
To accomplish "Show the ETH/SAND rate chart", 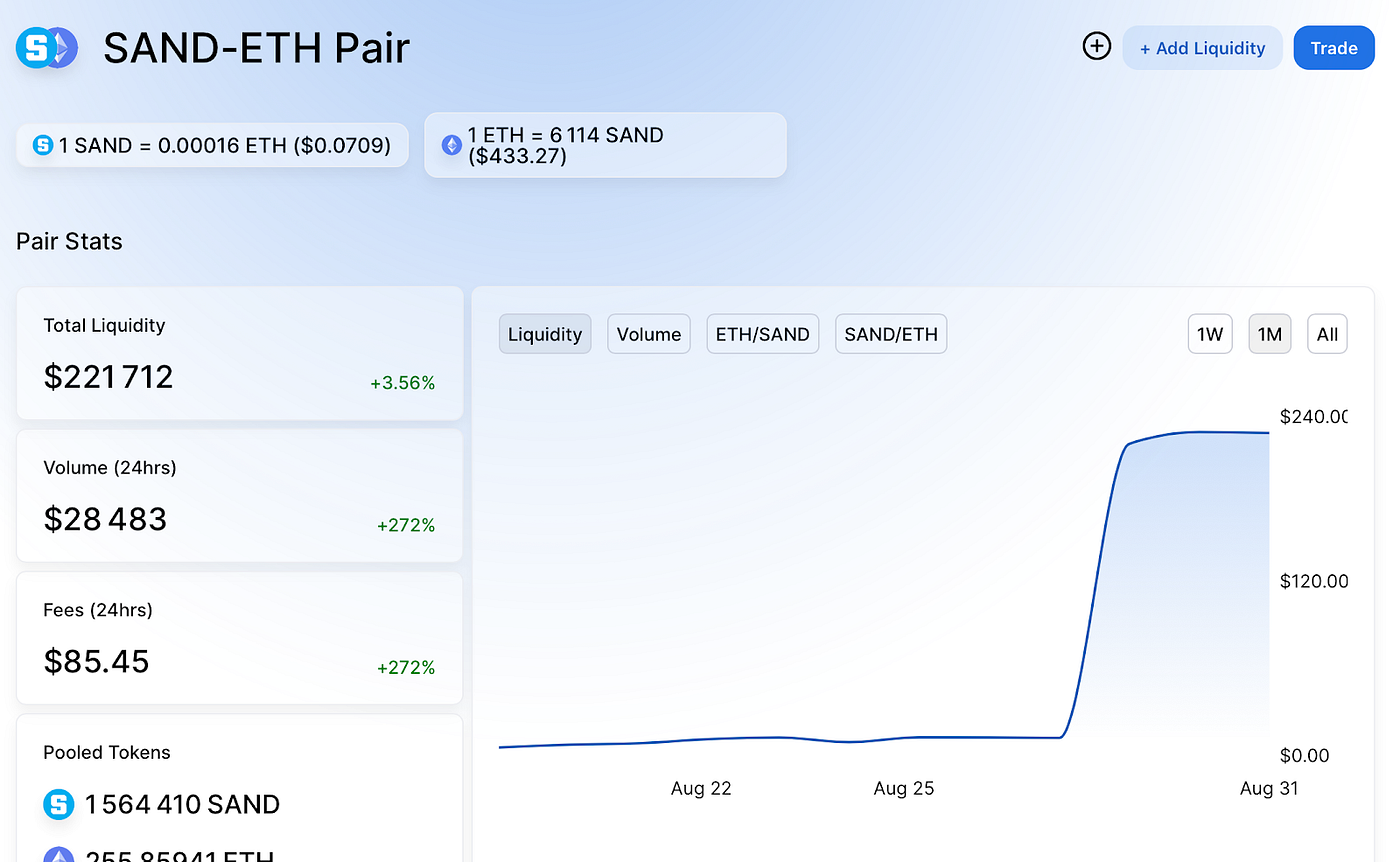I will coord(763,334).
